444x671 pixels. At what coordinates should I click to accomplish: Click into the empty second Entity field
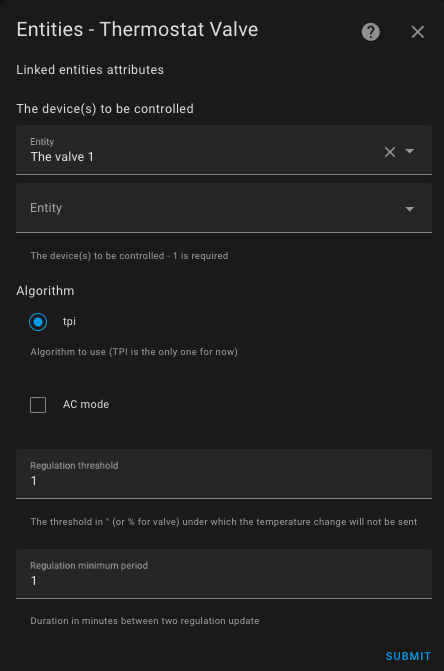pos(224,208)
